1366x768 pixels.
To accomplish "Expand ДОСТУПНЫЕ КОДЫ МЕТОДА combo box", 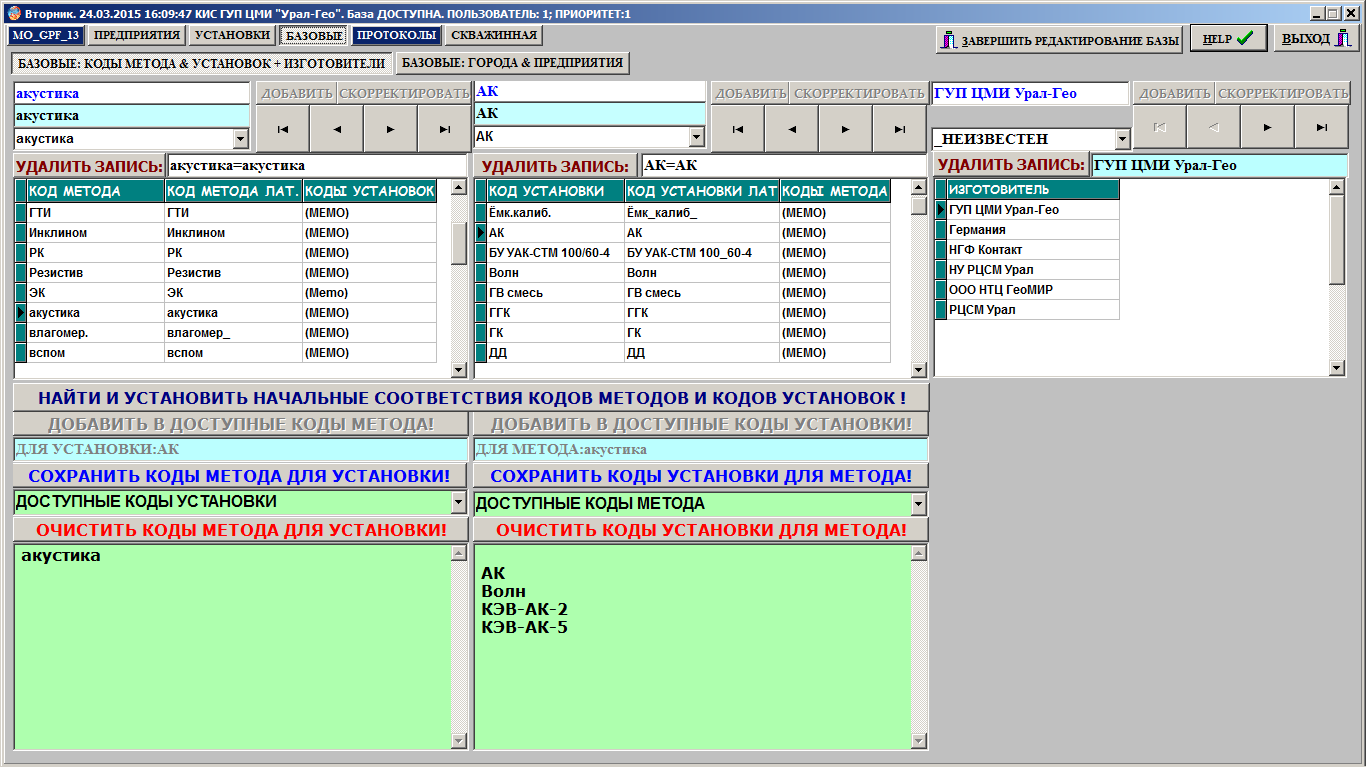I will pos(920,504).
